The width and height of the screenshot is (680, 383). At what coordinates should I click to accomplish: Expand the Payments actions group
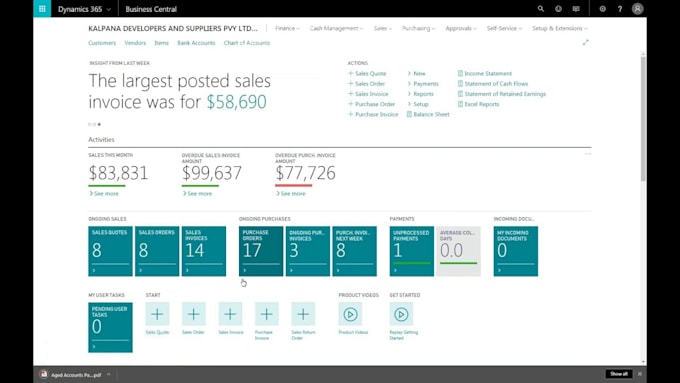click(x=423, y=84)
